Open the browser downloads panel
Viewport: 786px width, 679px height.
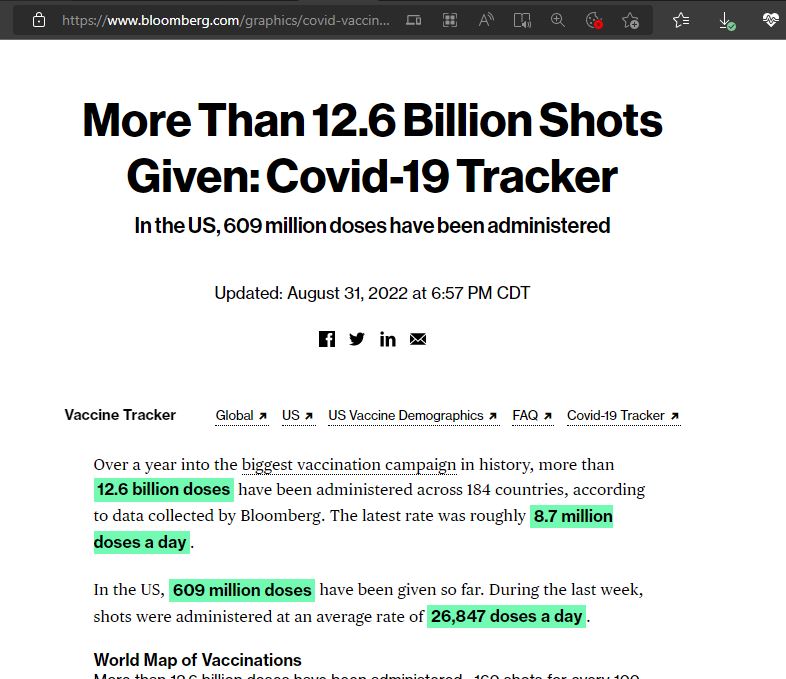pyautogui.click(x=727, y=20)
